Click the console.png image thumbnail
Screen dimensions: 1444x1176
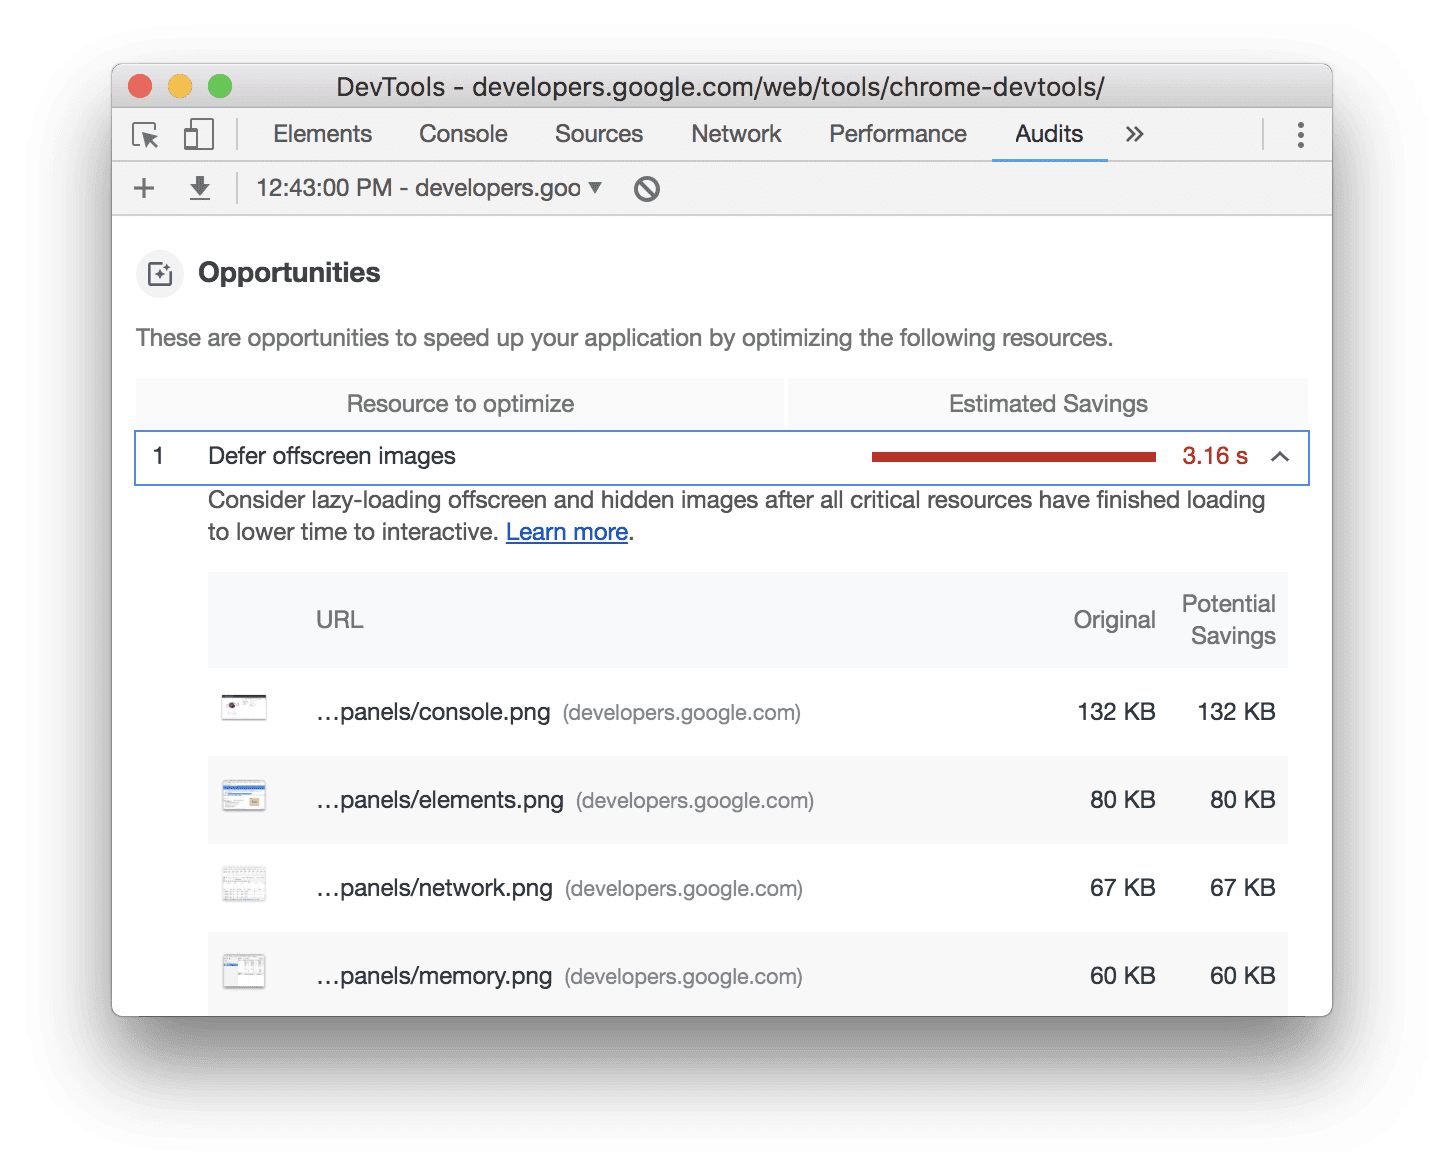[244, 708]
